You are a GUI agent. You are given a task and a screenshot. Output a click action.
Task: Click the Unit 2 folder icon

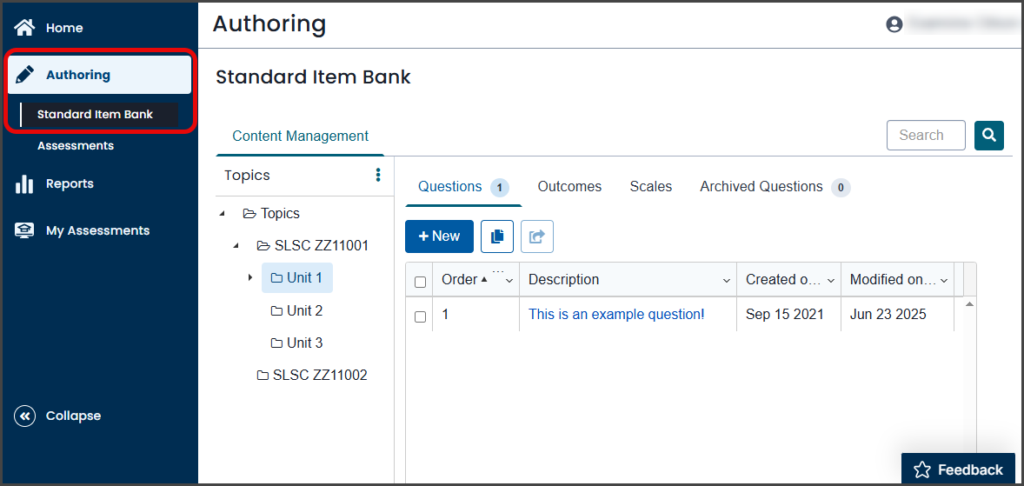click(x=277, y=311)
